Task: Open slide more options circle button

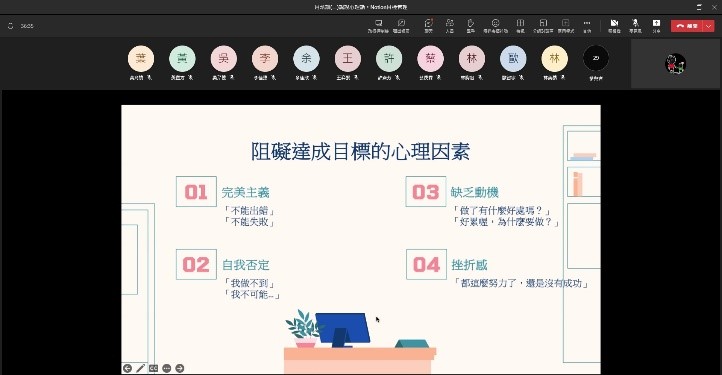Action: click(167, 368)
